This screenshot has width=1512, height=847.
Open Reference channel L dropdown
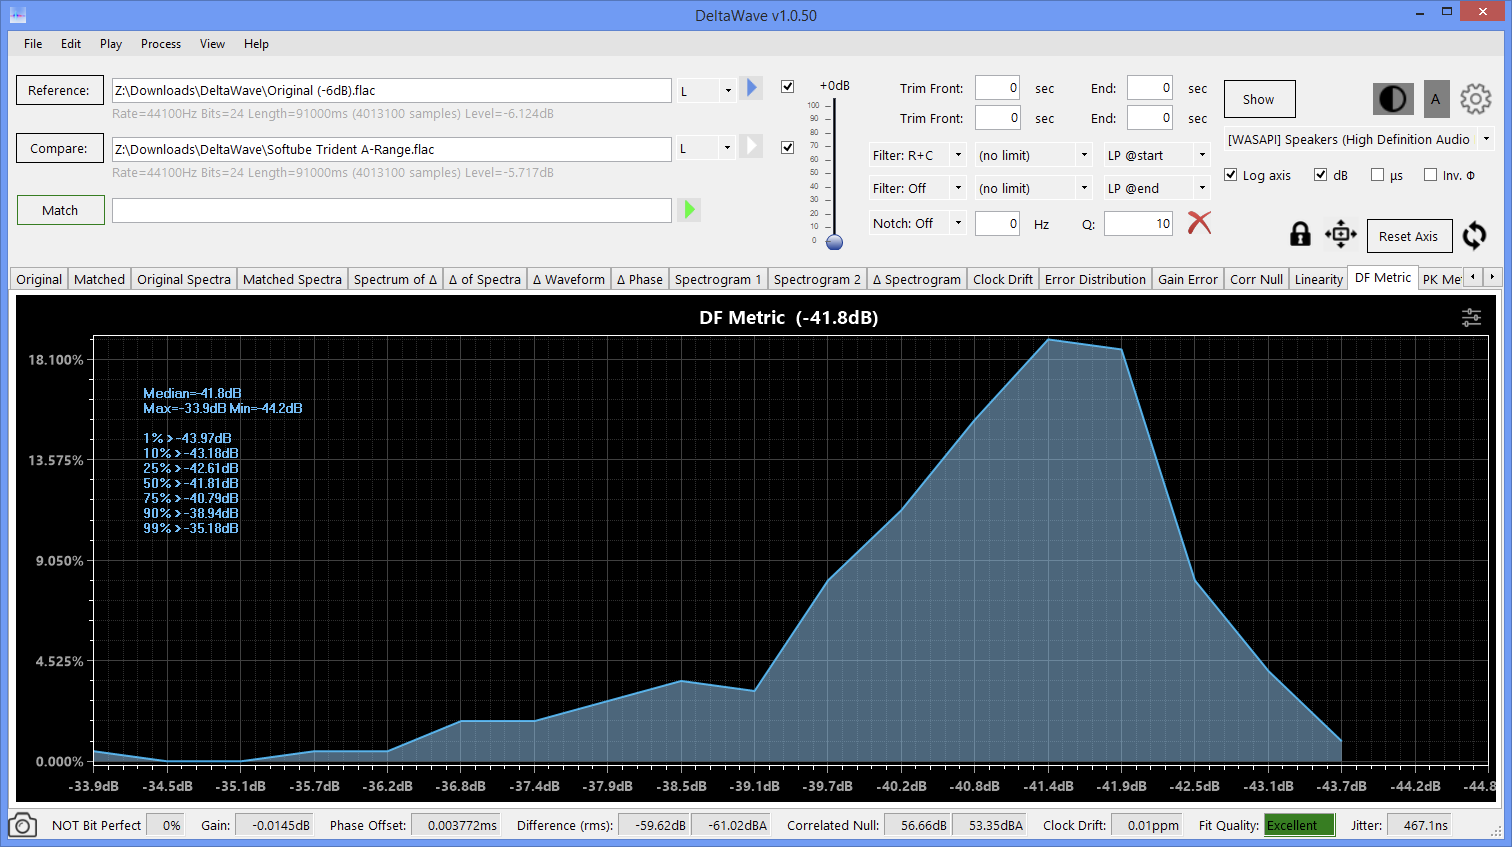[x=707, y=91]
